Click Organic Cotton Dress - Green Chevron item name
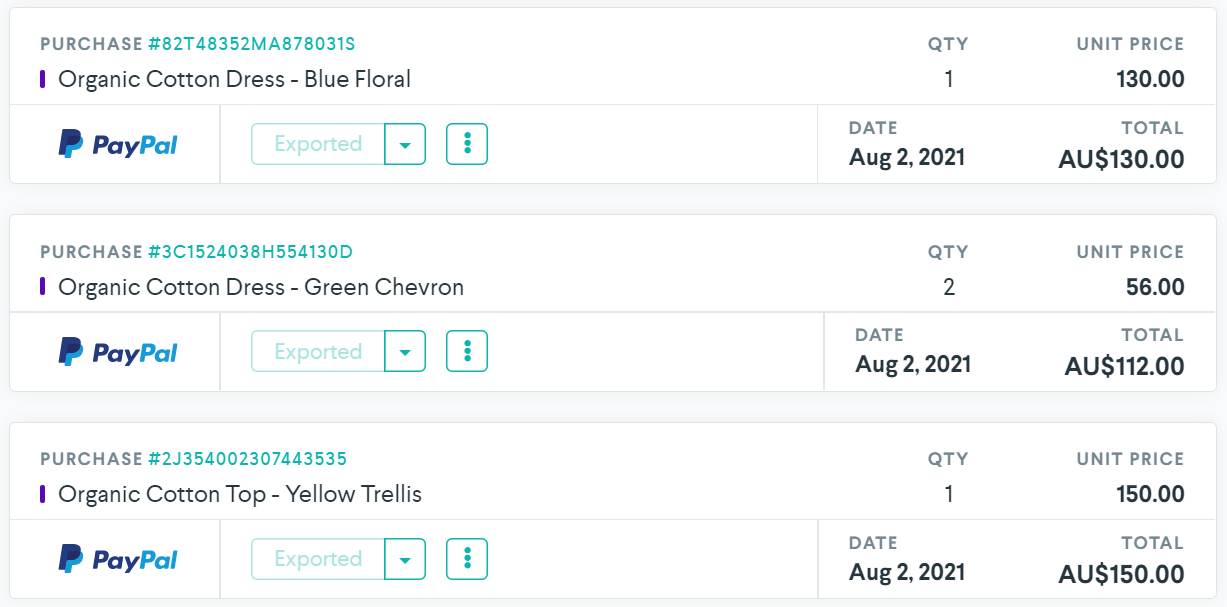This screenshot has height=607, width=1227. [261, 287]
